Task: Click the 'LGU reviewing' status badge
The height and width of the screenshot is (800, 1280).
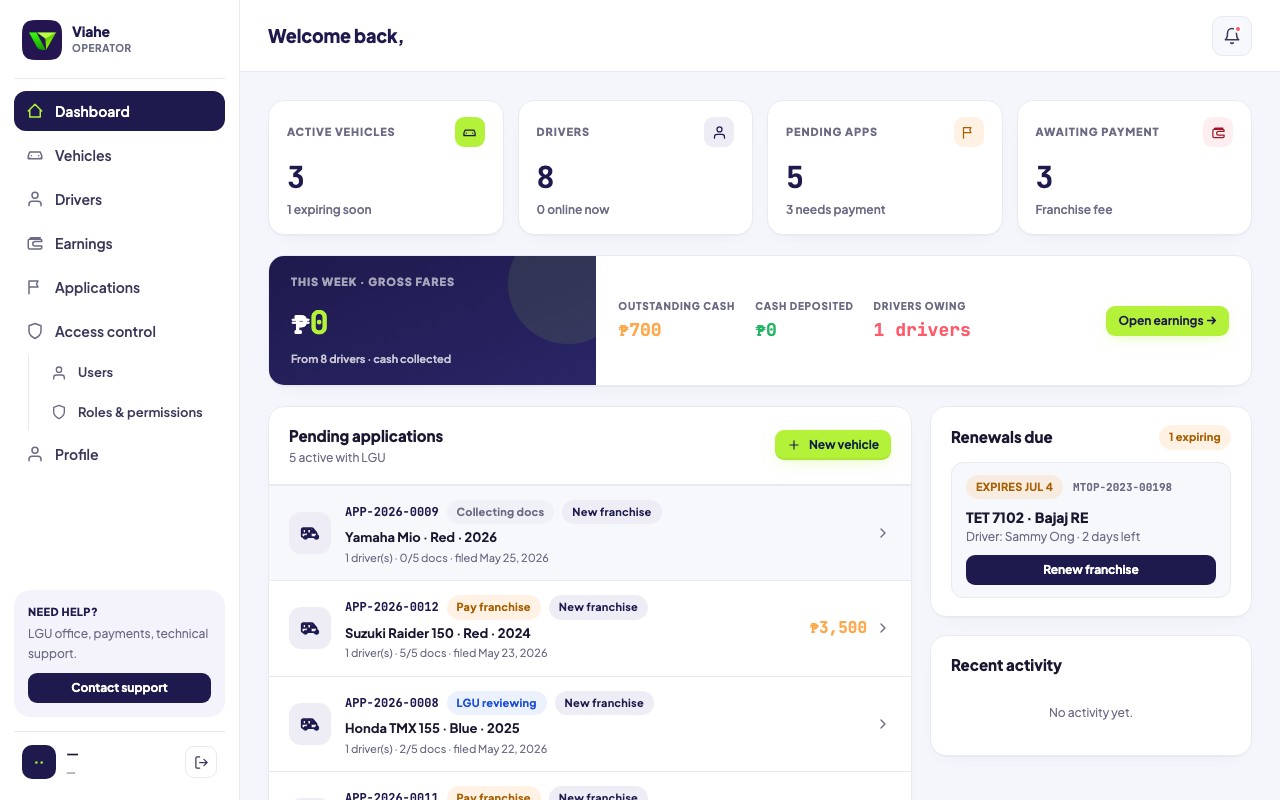Action: 496,703
